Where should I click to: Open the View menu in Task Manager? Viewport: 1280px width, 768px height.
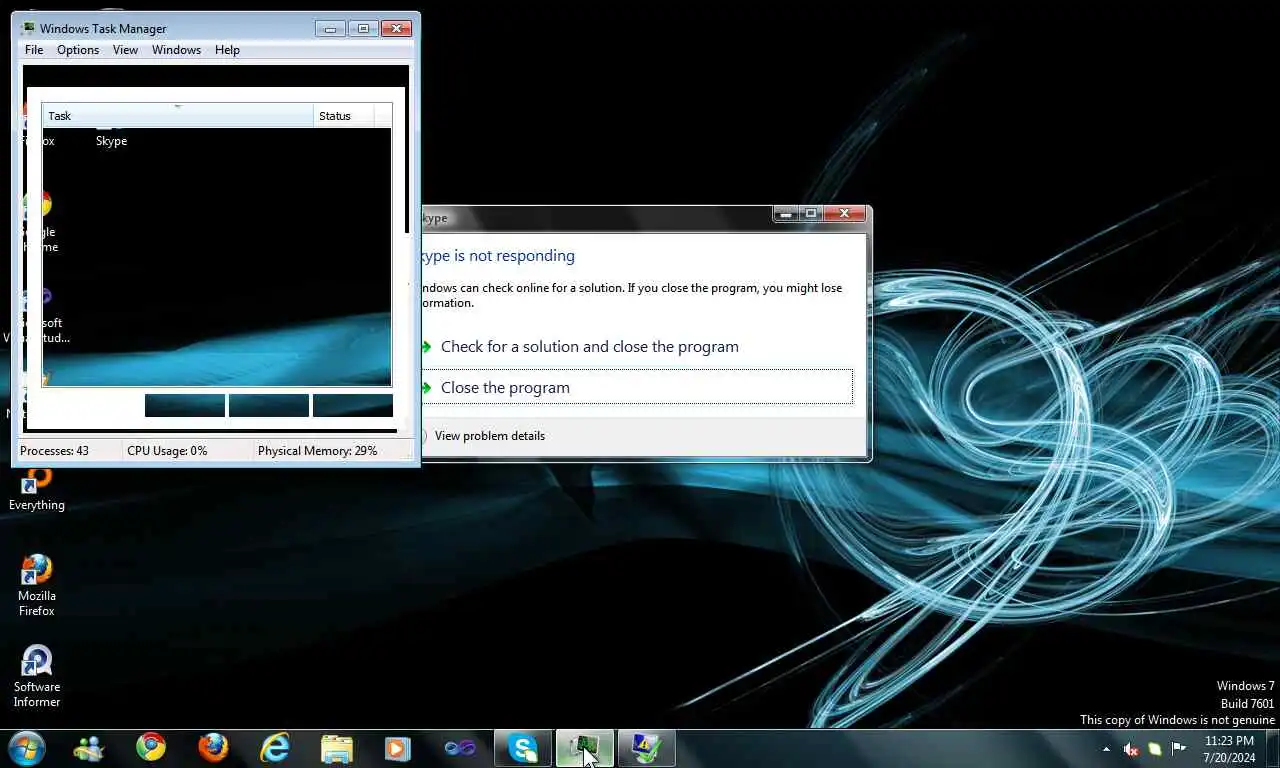coord(125,50)
